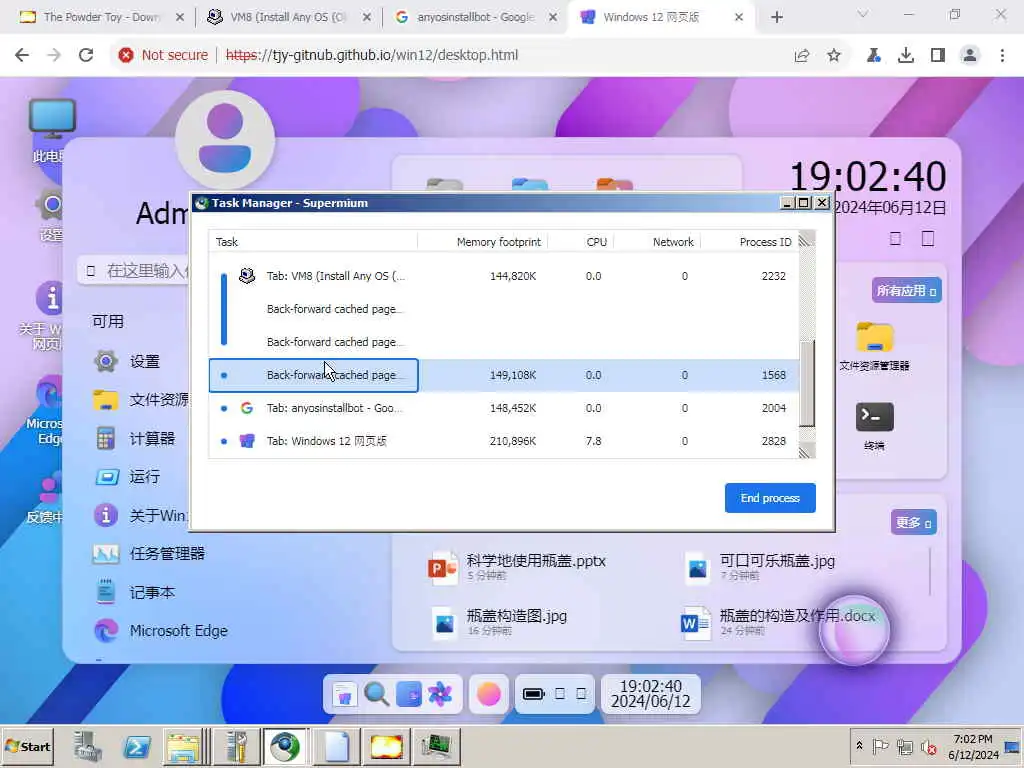Open the browser three-dot menu

click(1002, 56)
